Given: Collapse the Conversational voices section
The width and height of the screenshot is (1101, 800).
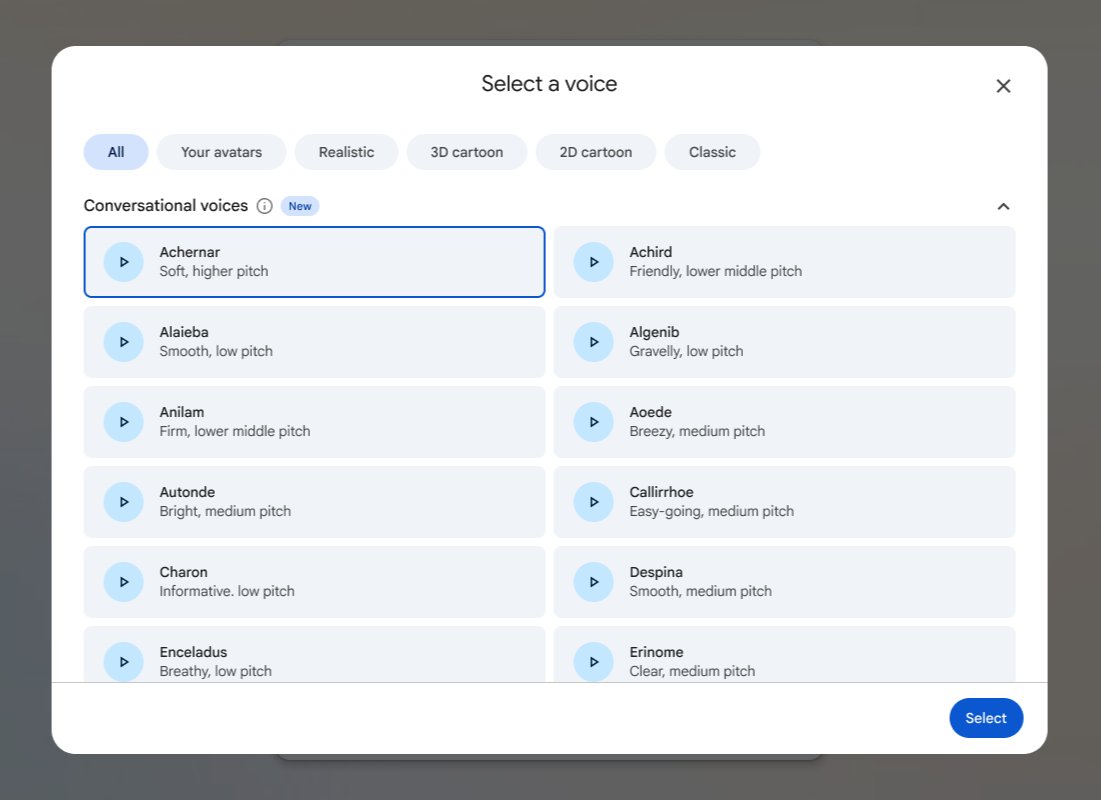Looking at the screenshot, I should click(x=1003, y=206).
